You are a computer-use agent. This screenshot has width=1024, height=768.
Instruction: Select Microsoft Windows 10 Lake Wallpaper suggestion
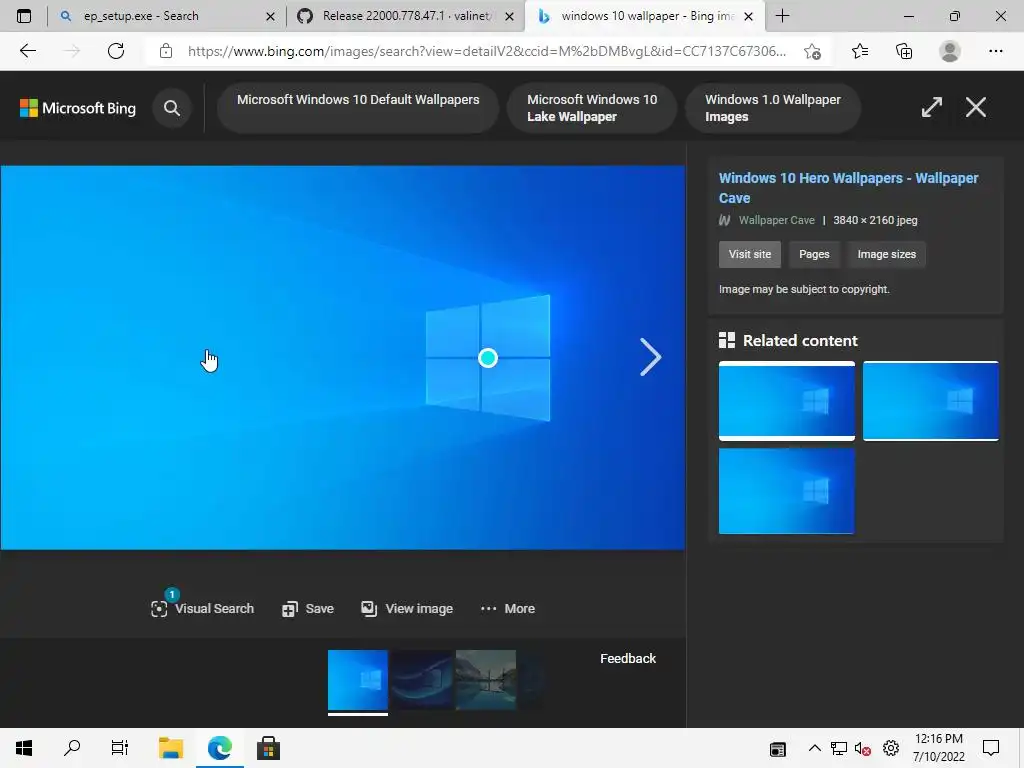tap(592, 108)
